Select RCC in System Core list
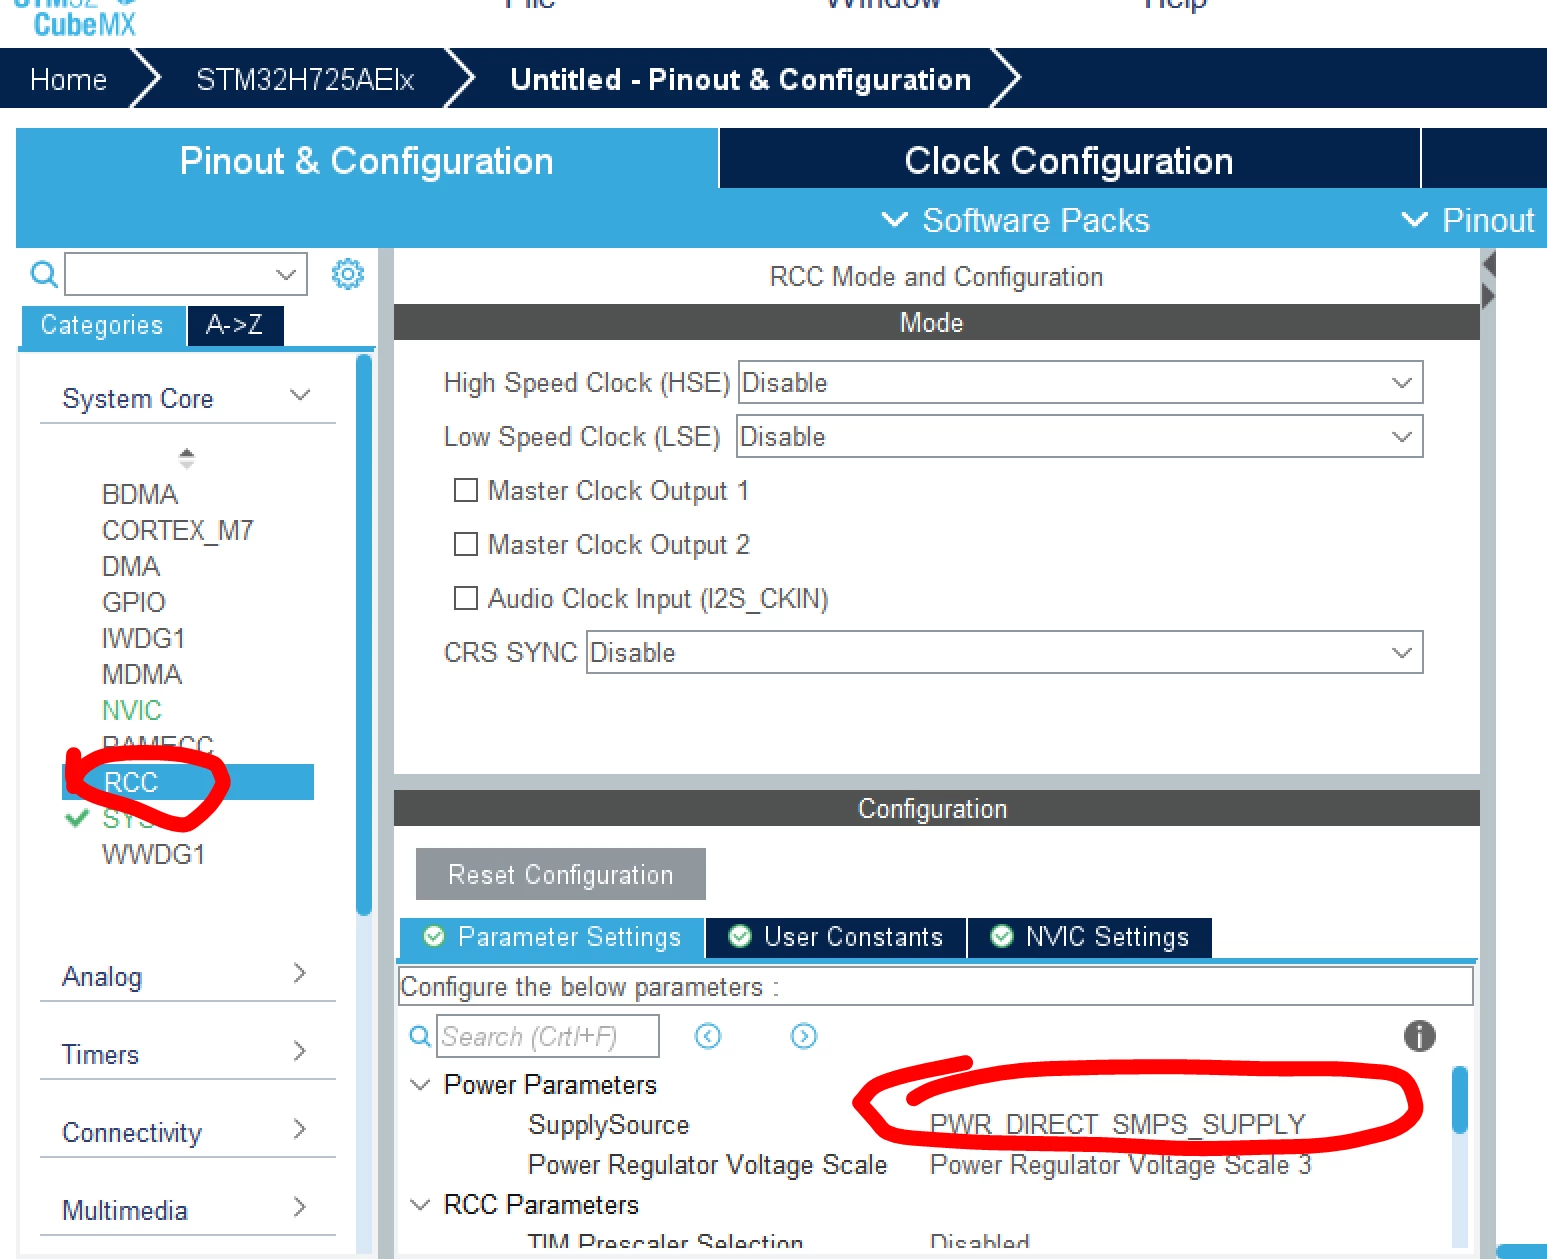This screenshot has height=1259, width=1547. 188,782
